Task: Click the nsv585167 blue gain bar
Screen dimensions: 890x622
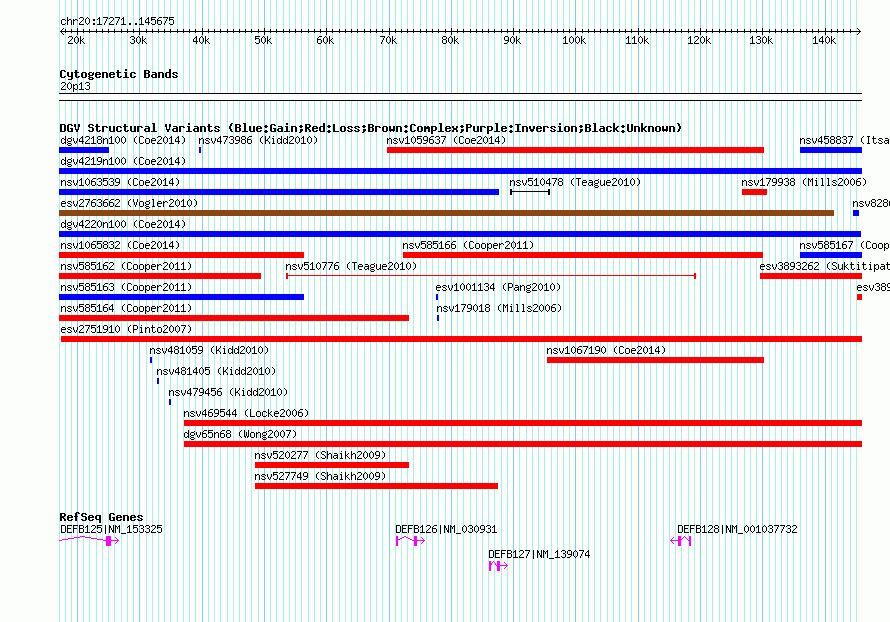Action: tap(831, 255)
